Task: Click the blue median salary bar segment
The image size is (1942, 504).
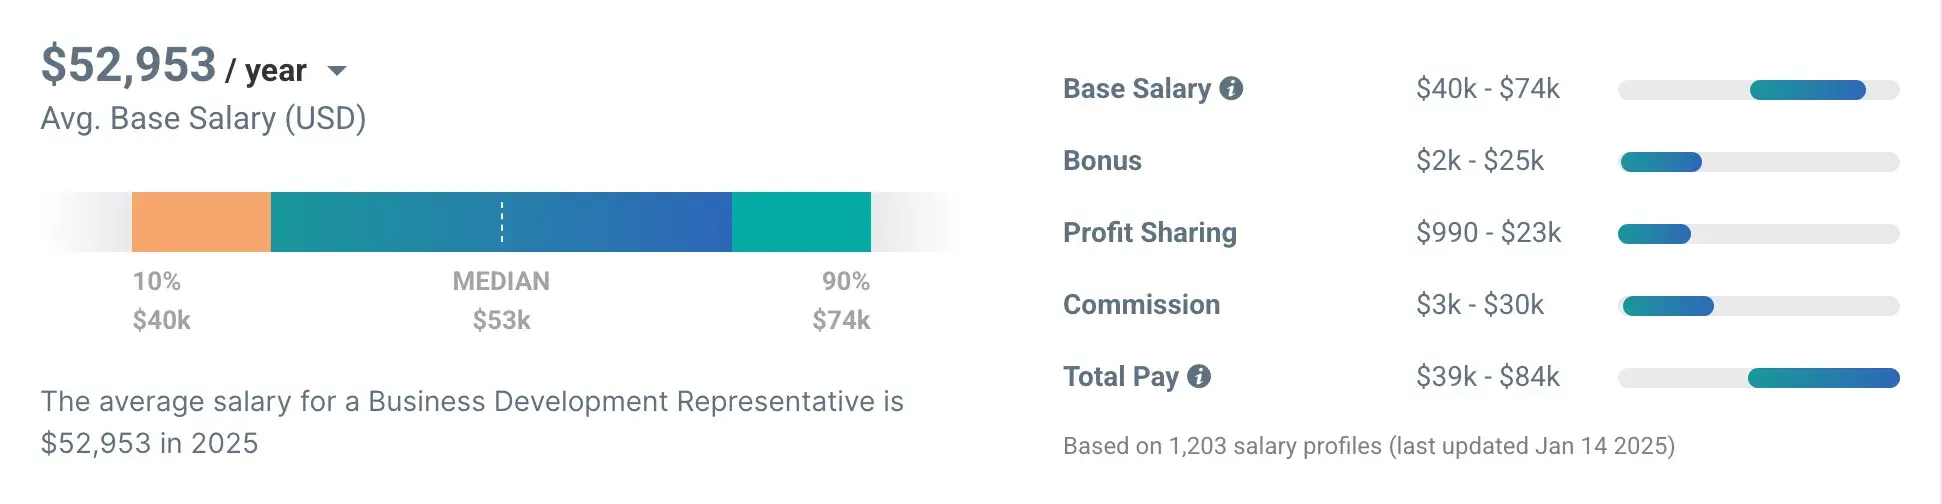Action: pos(600,222)
